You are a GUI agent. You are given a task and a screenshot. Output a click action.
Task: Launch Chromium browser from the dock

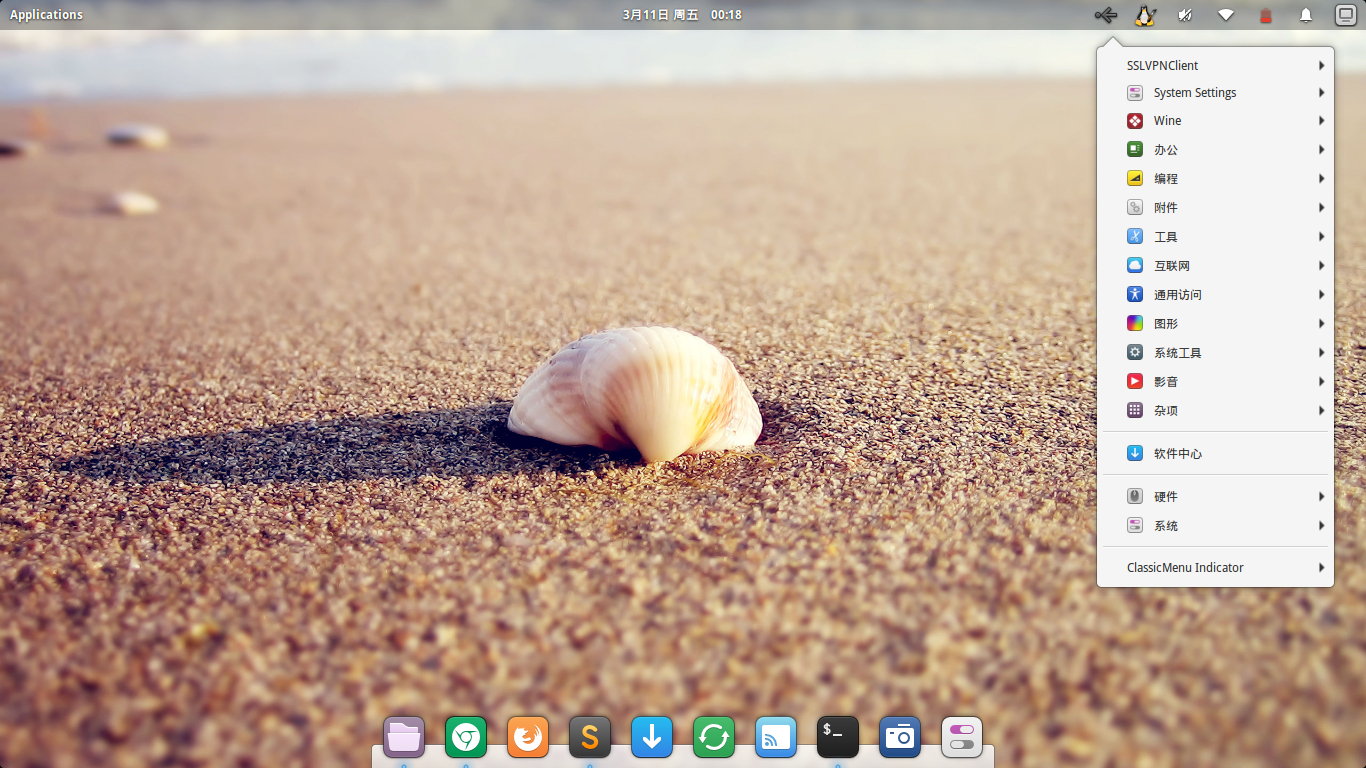coord(466,738)
